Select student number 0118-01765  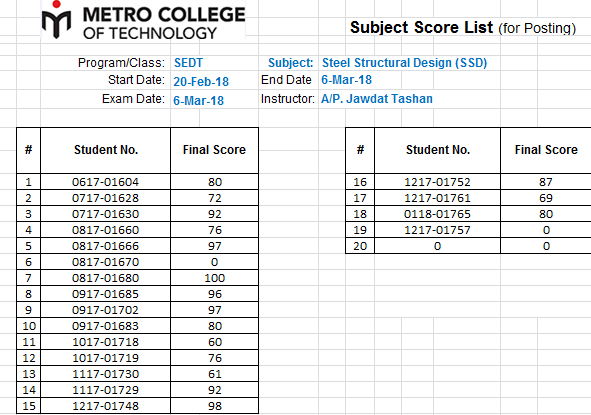pos(438,214)
